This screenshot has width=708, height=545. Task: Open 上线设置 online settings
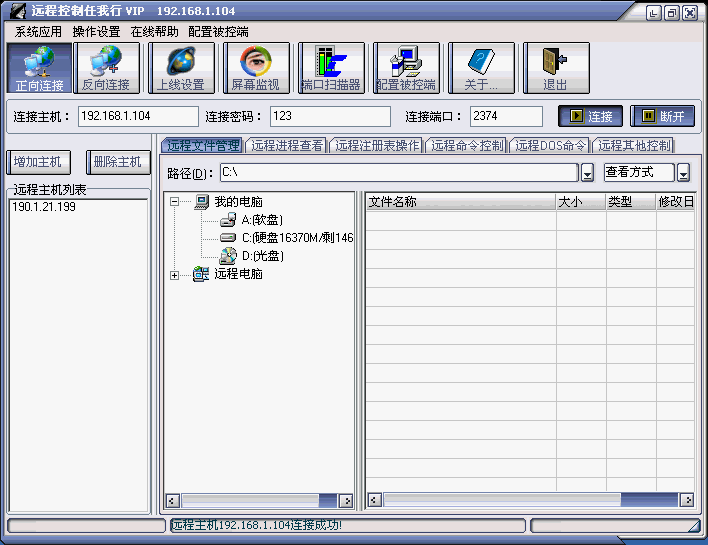coord(181,68)
